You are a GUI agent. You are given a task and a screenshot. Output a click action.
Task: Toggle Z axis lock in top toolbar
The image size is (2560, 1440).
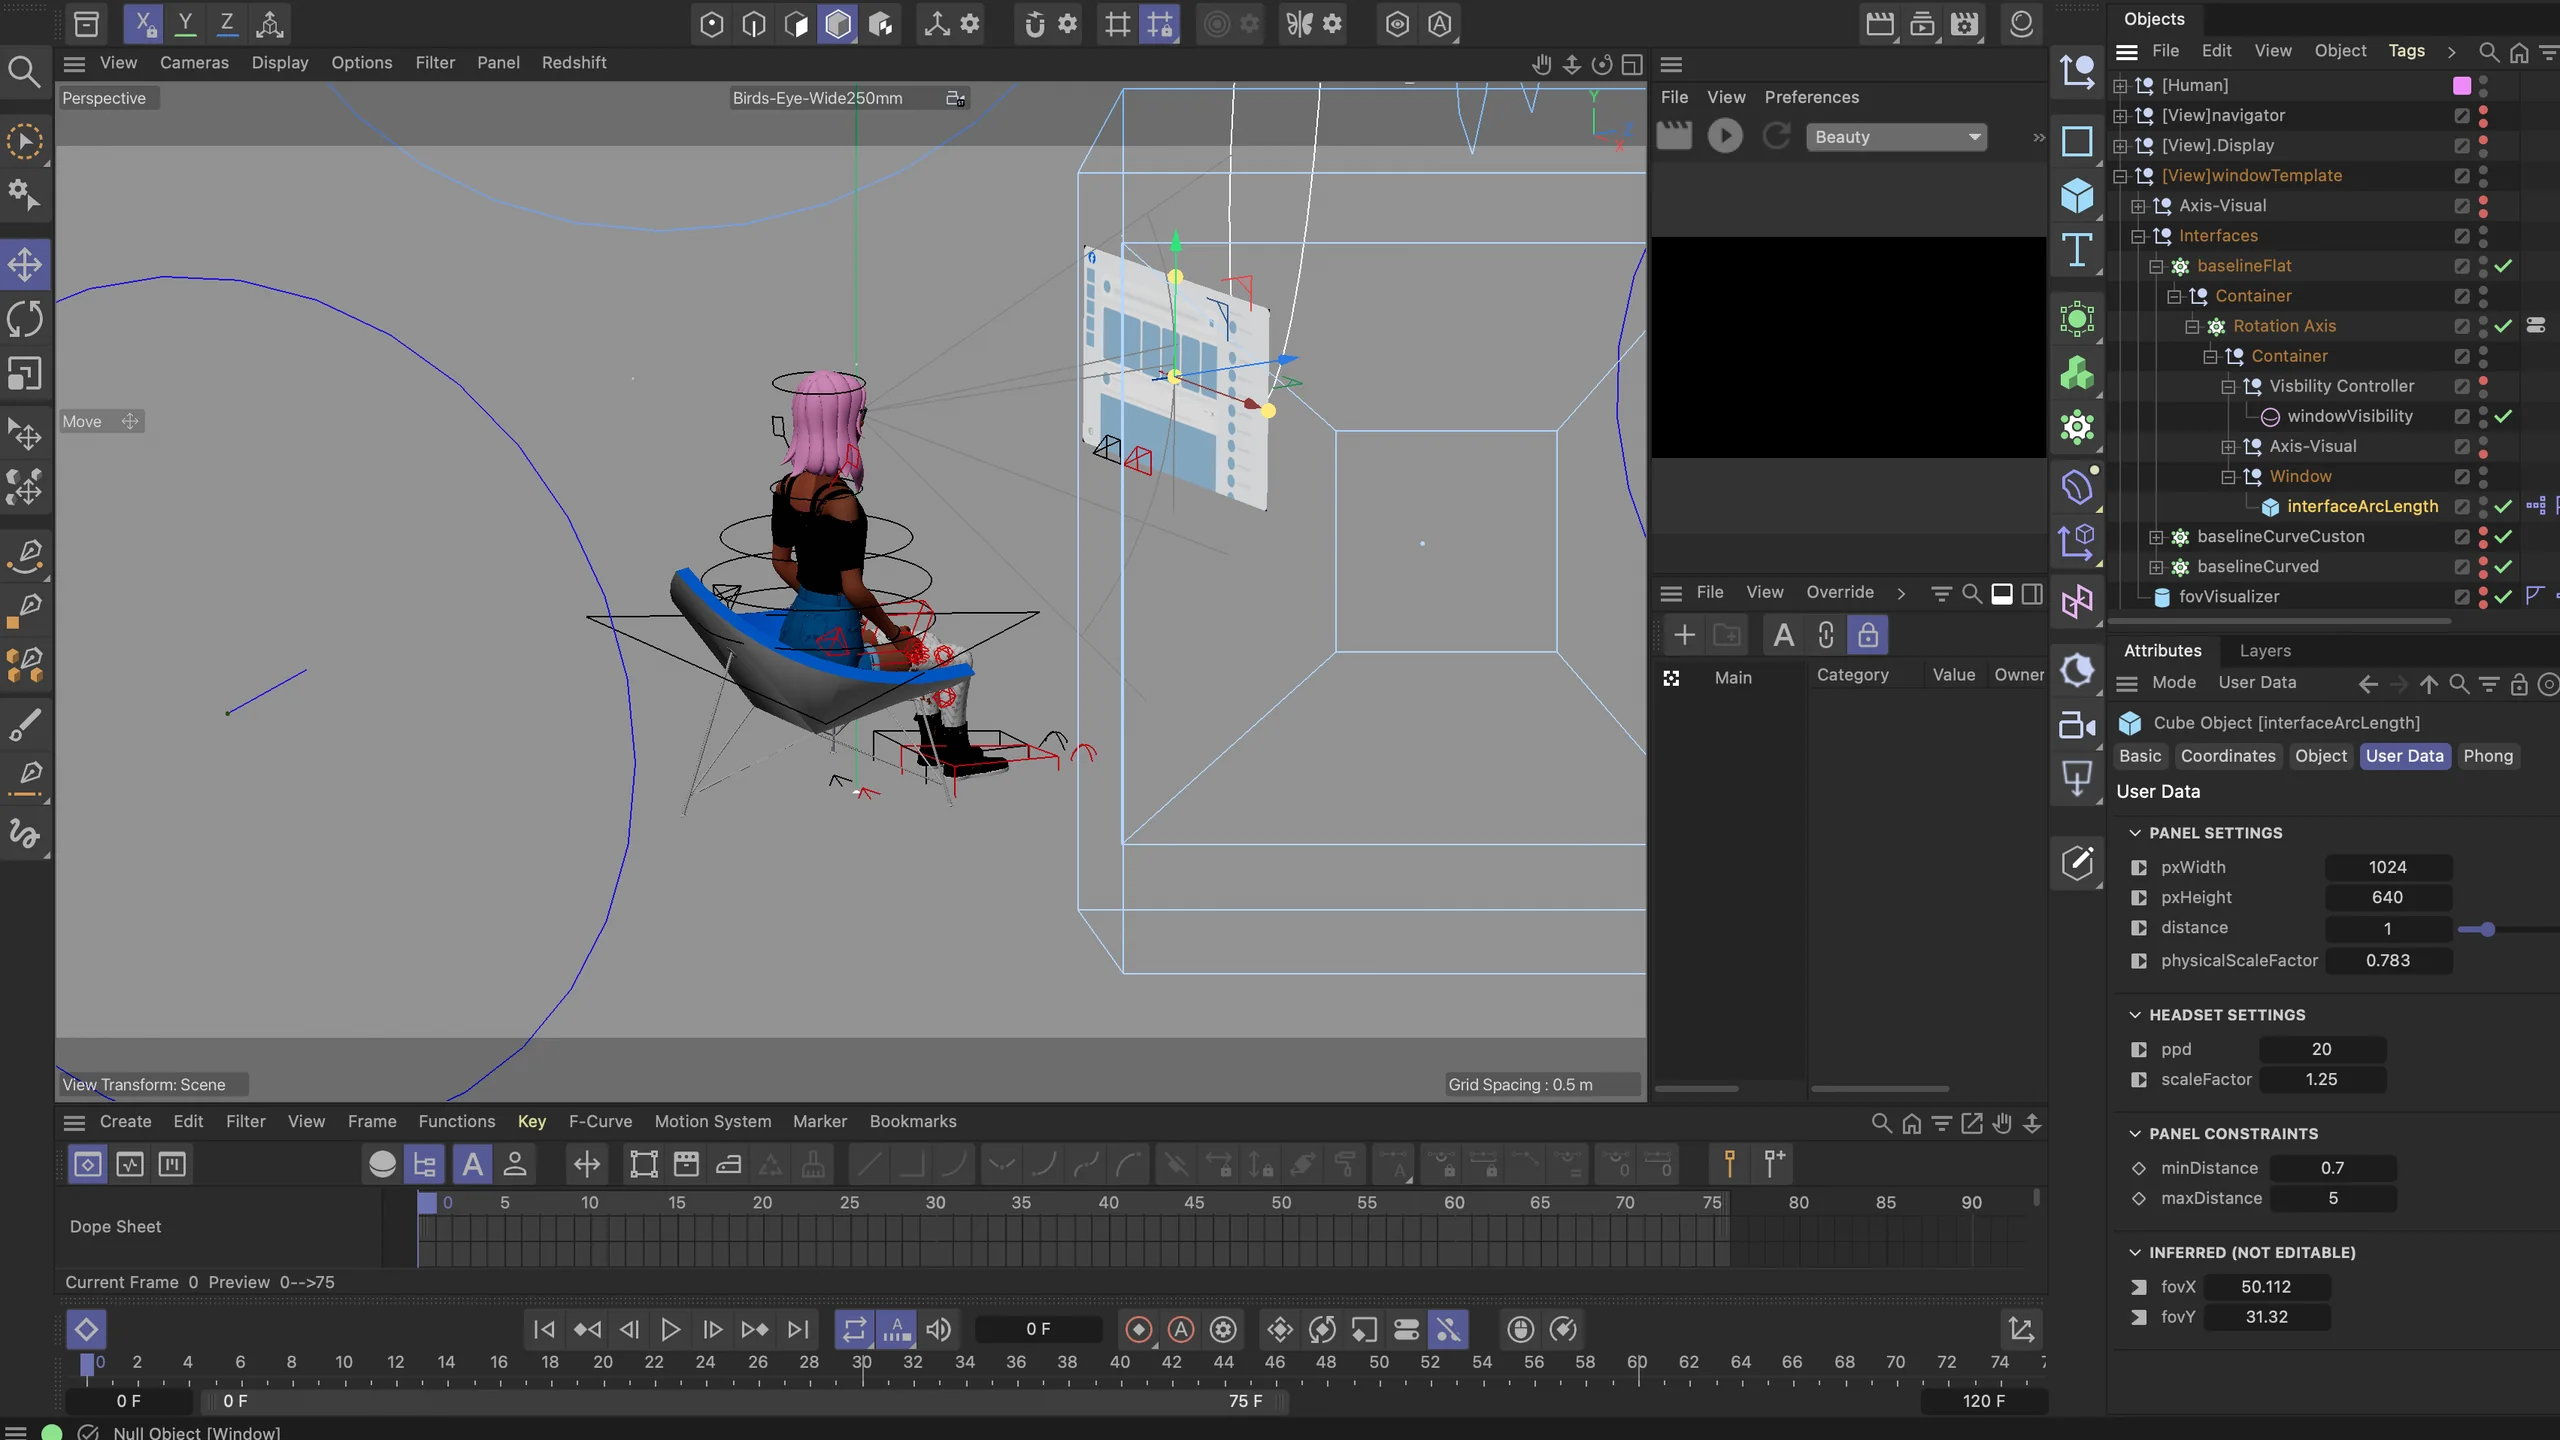click(227, 24)
